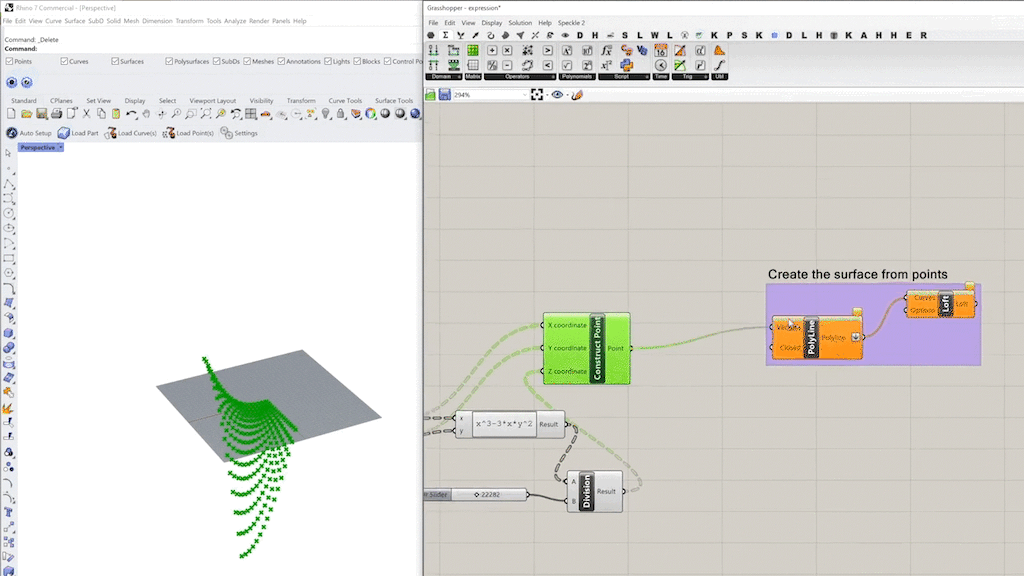Click the sketch brush icon on canvas toolbar
The image size is (1024, 576).
point(577,95)
